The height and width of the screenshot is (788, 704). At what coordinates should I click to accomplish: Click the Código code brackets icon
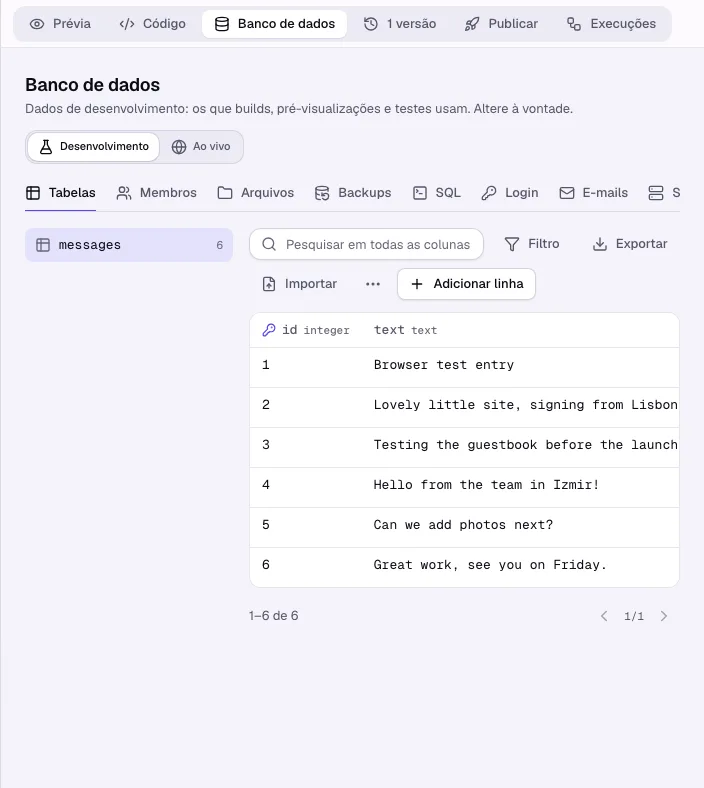pyautogui.click(x=127, y=24)
